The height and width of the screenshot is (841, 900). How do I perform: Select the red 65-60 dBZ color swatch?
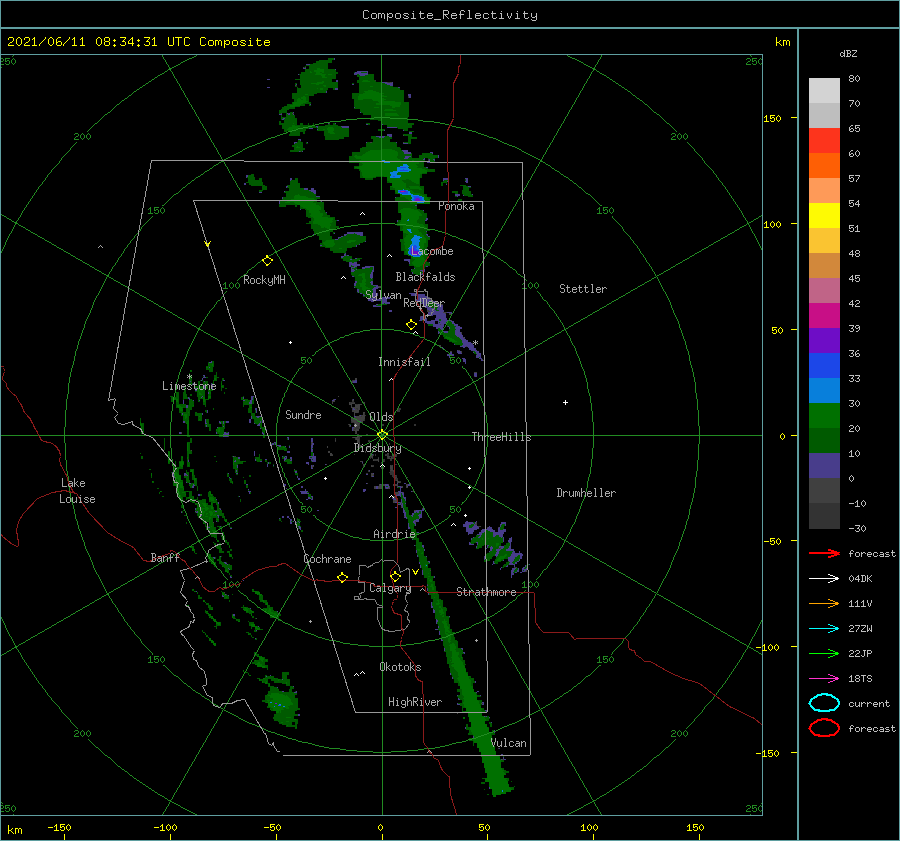(x=824, y=141)
